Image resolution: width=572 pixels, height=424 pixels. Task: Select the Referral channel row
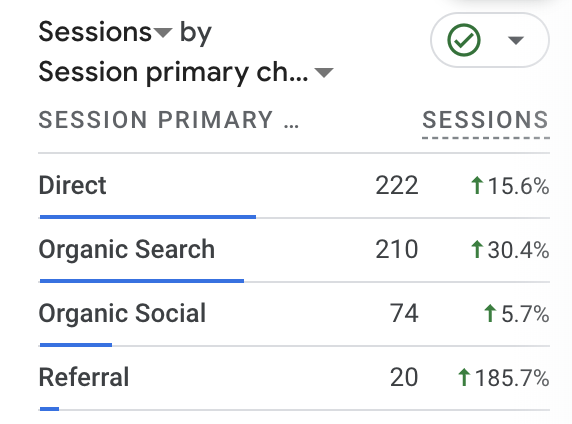[294, 378]
